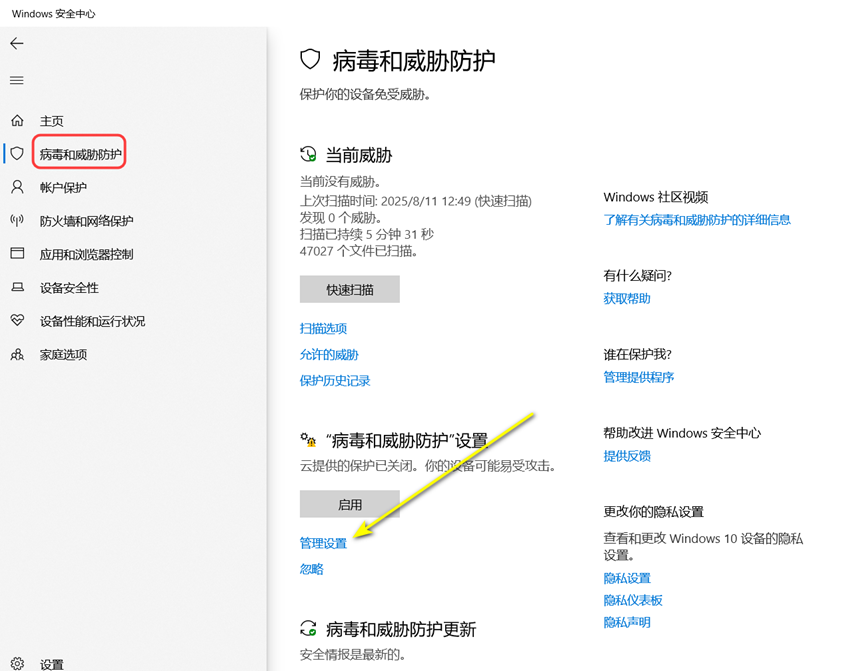Open 应用和浏览器控制

coord(87,254)
